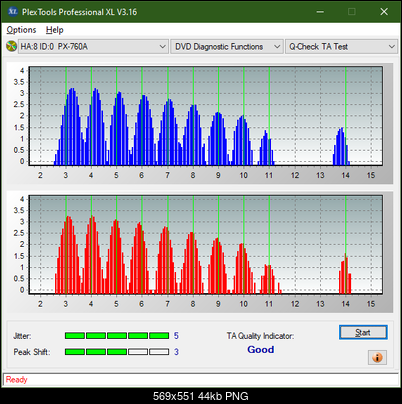Image resolution: width=402 pixels, height=404 pixels.
Task: Click the disc drive icon beside device selector
Action: pyautogui.click(x=11, y=46)
